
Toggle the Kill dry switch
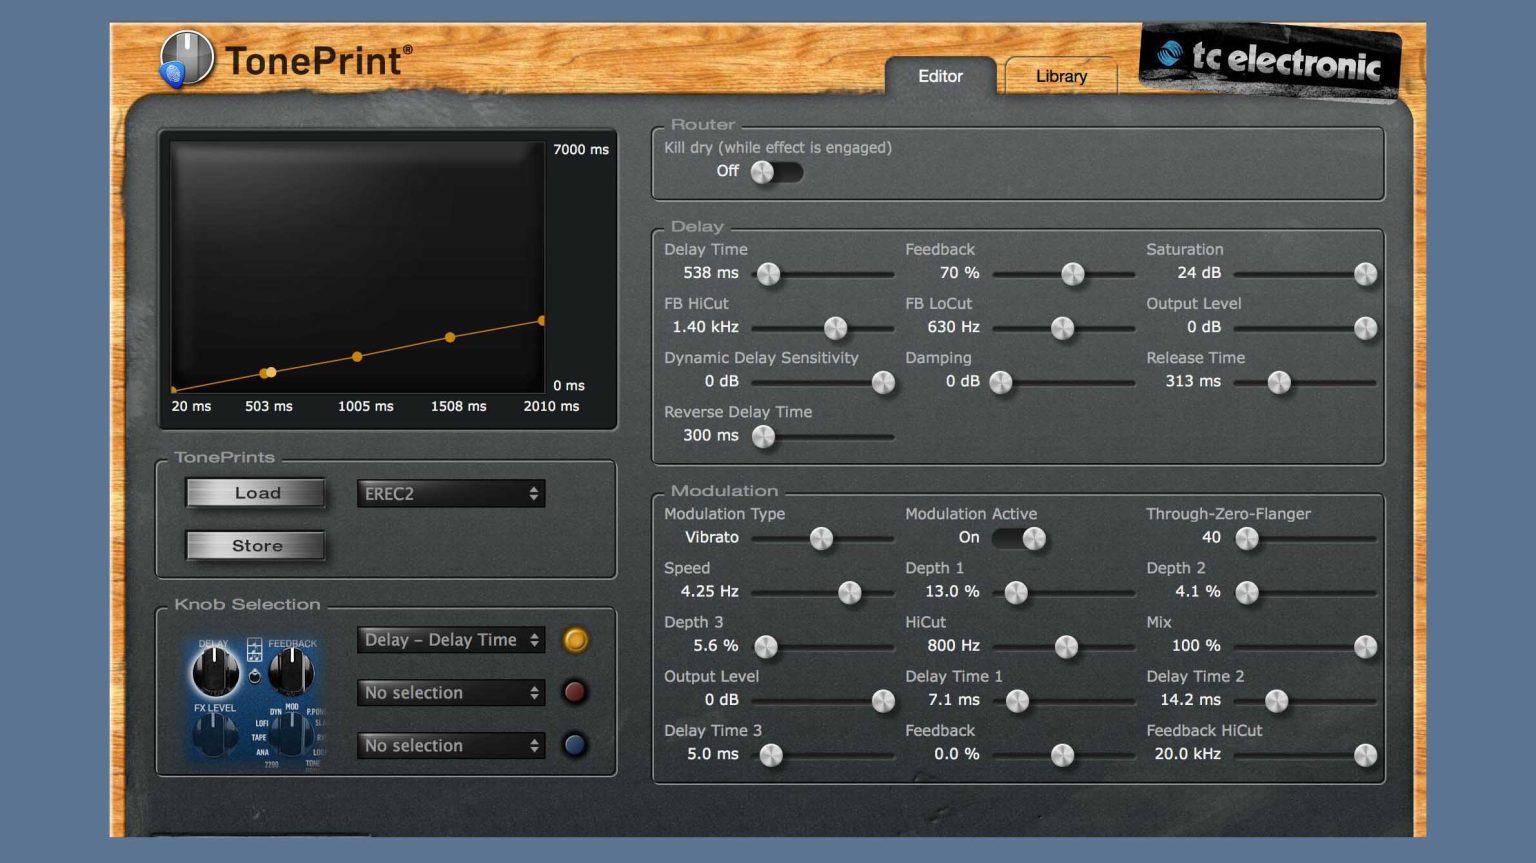point(775,172)
